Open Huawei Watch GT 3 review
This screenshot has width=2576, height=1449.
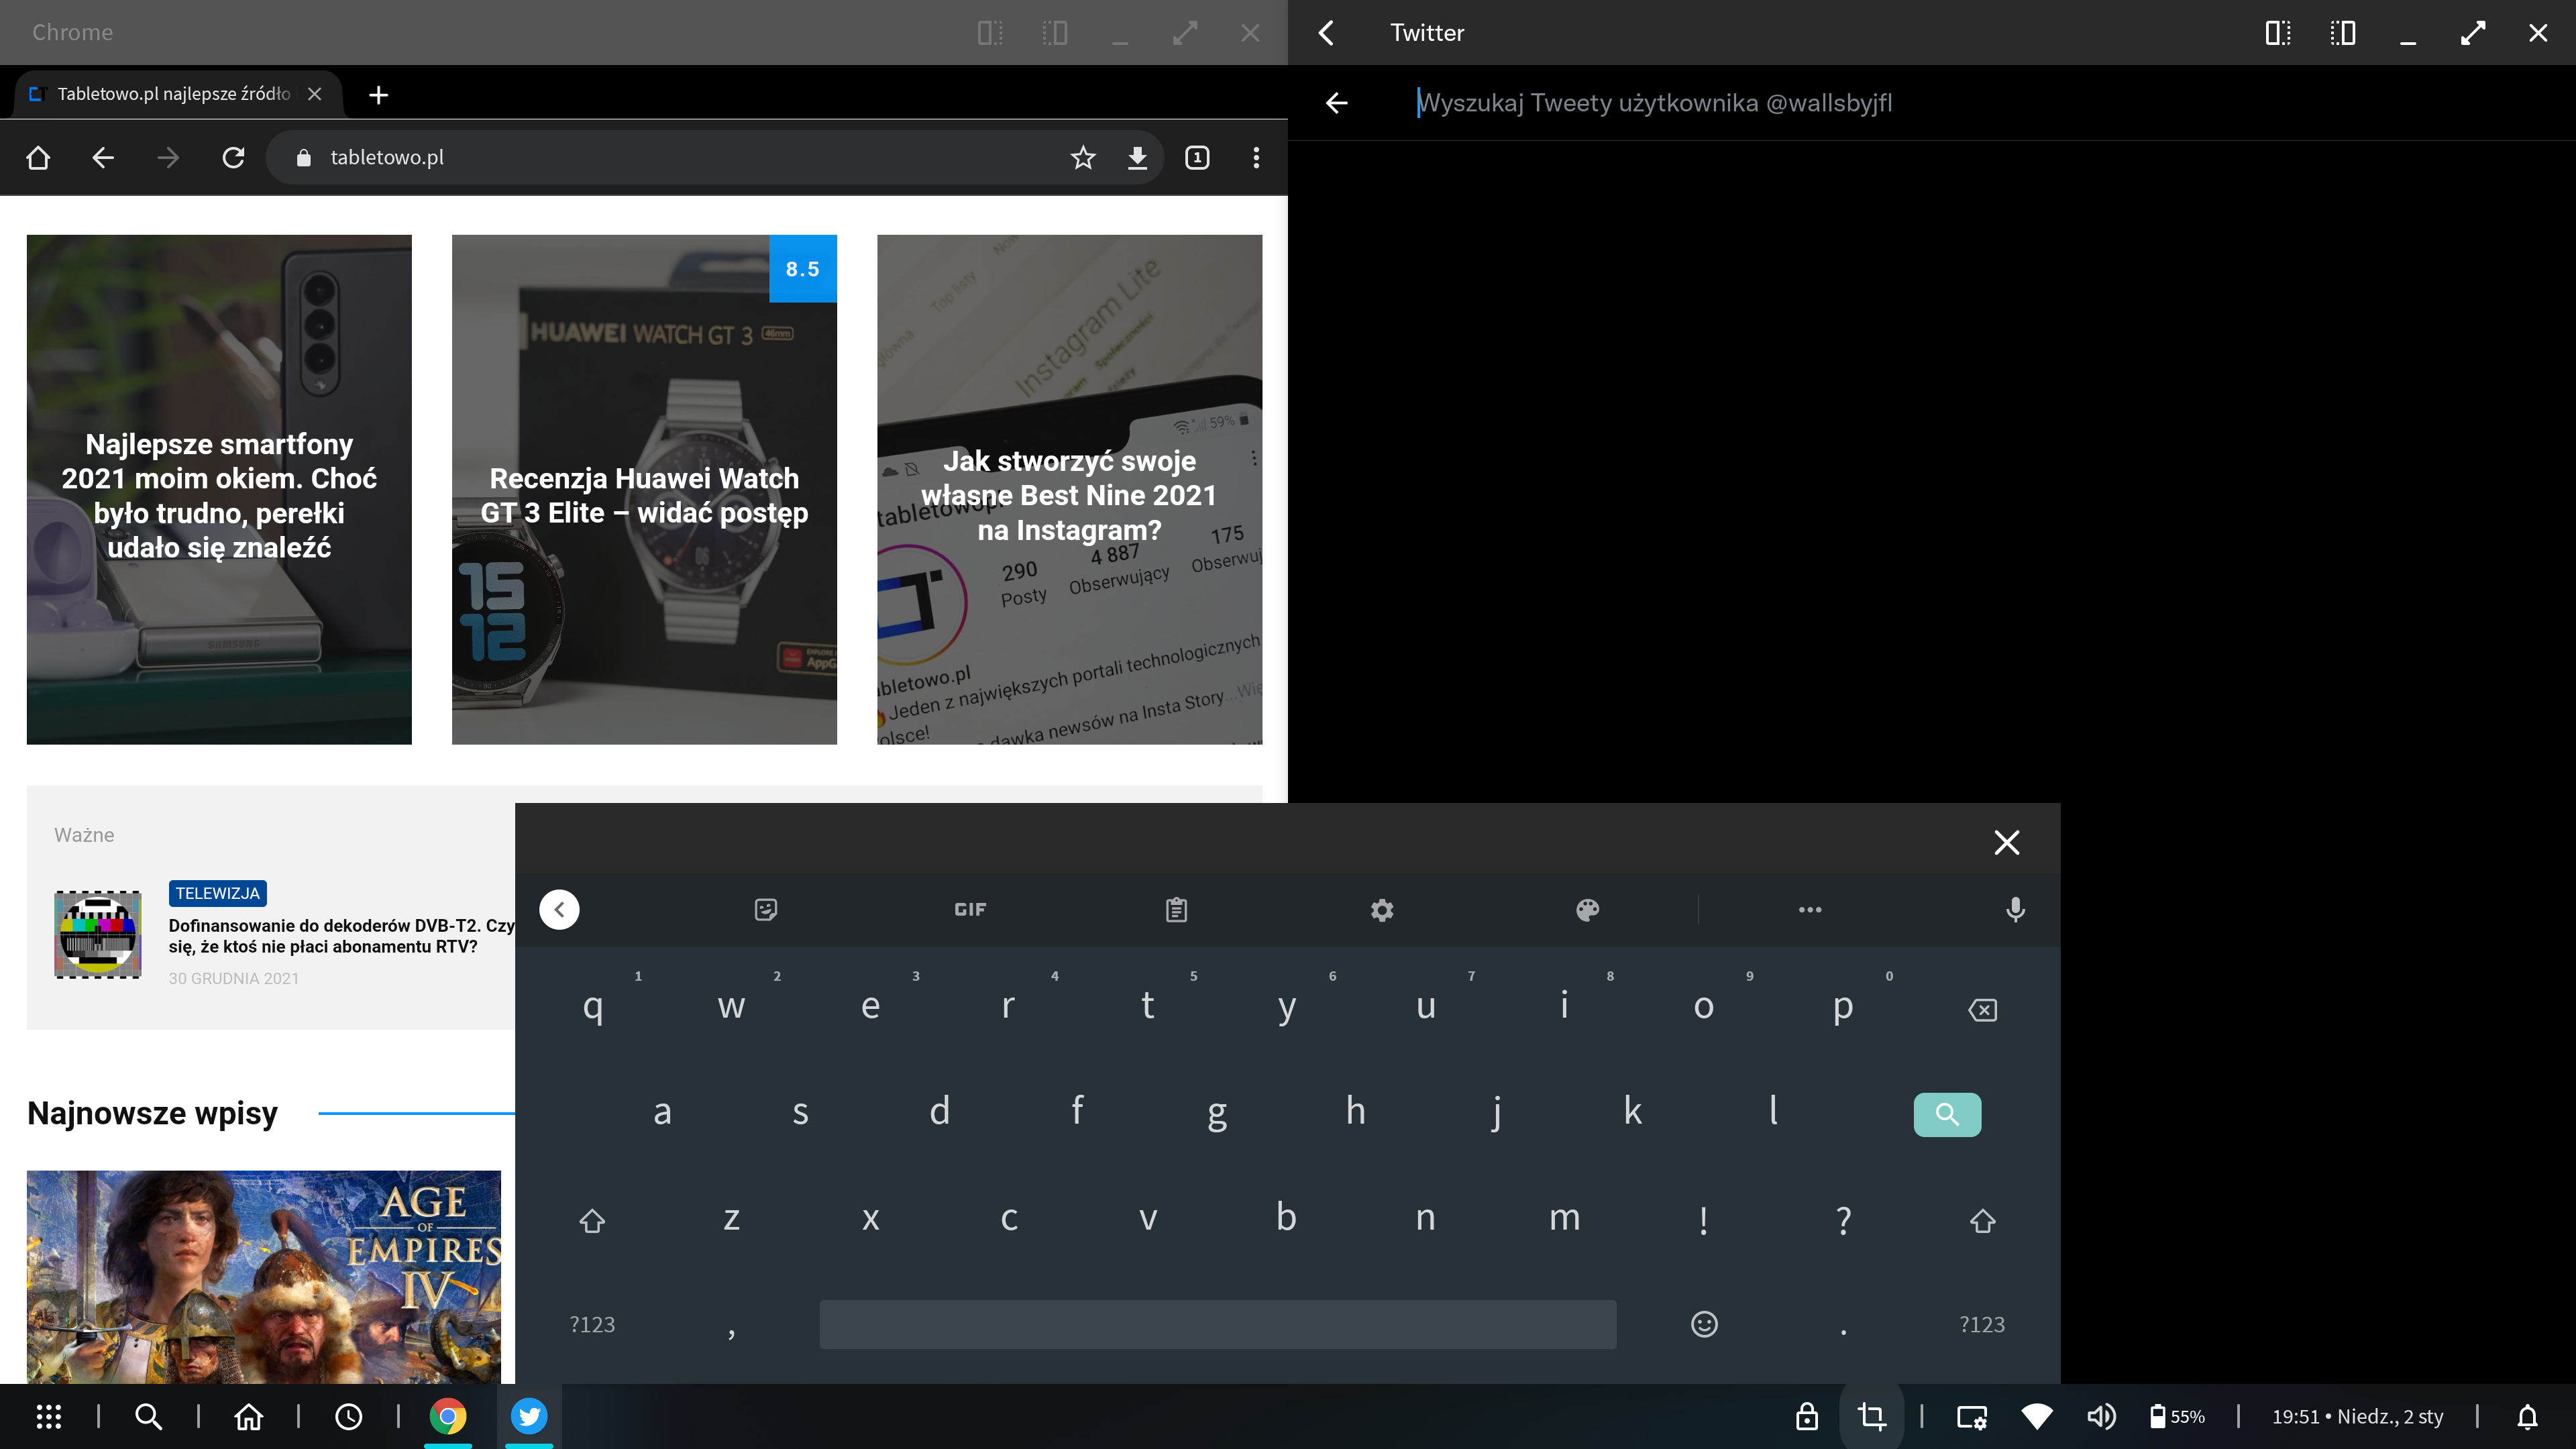644,489
